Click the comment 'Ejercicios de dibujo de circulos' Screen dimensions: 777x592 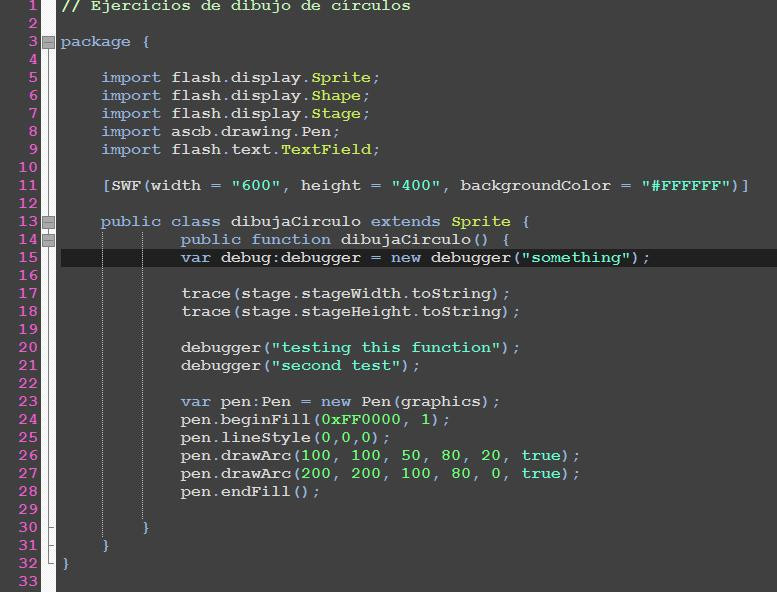pos(250,6)
